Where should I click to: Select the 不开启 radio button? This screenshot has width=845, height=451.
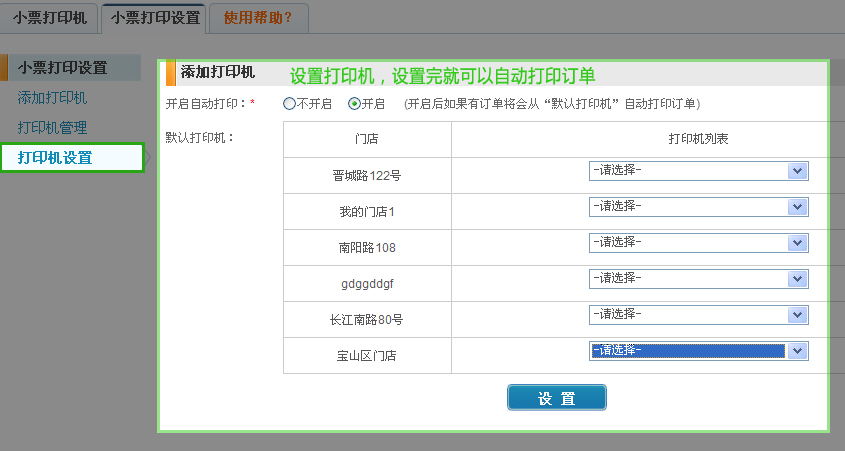[x=290, y=103]
